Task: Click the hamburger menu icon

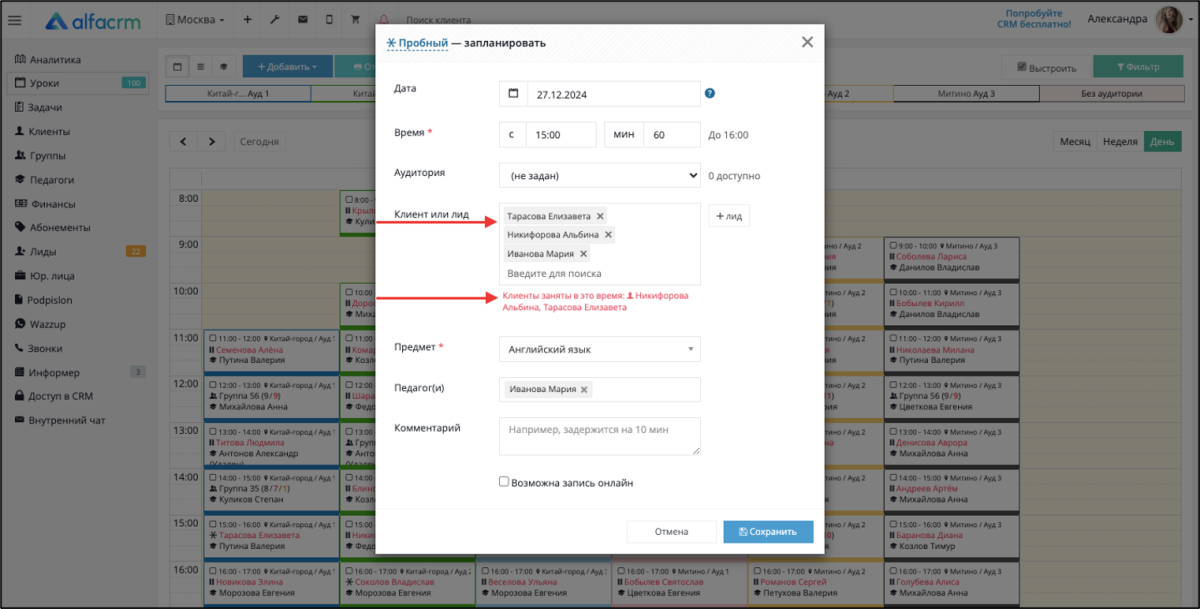Action: point(14,20)
